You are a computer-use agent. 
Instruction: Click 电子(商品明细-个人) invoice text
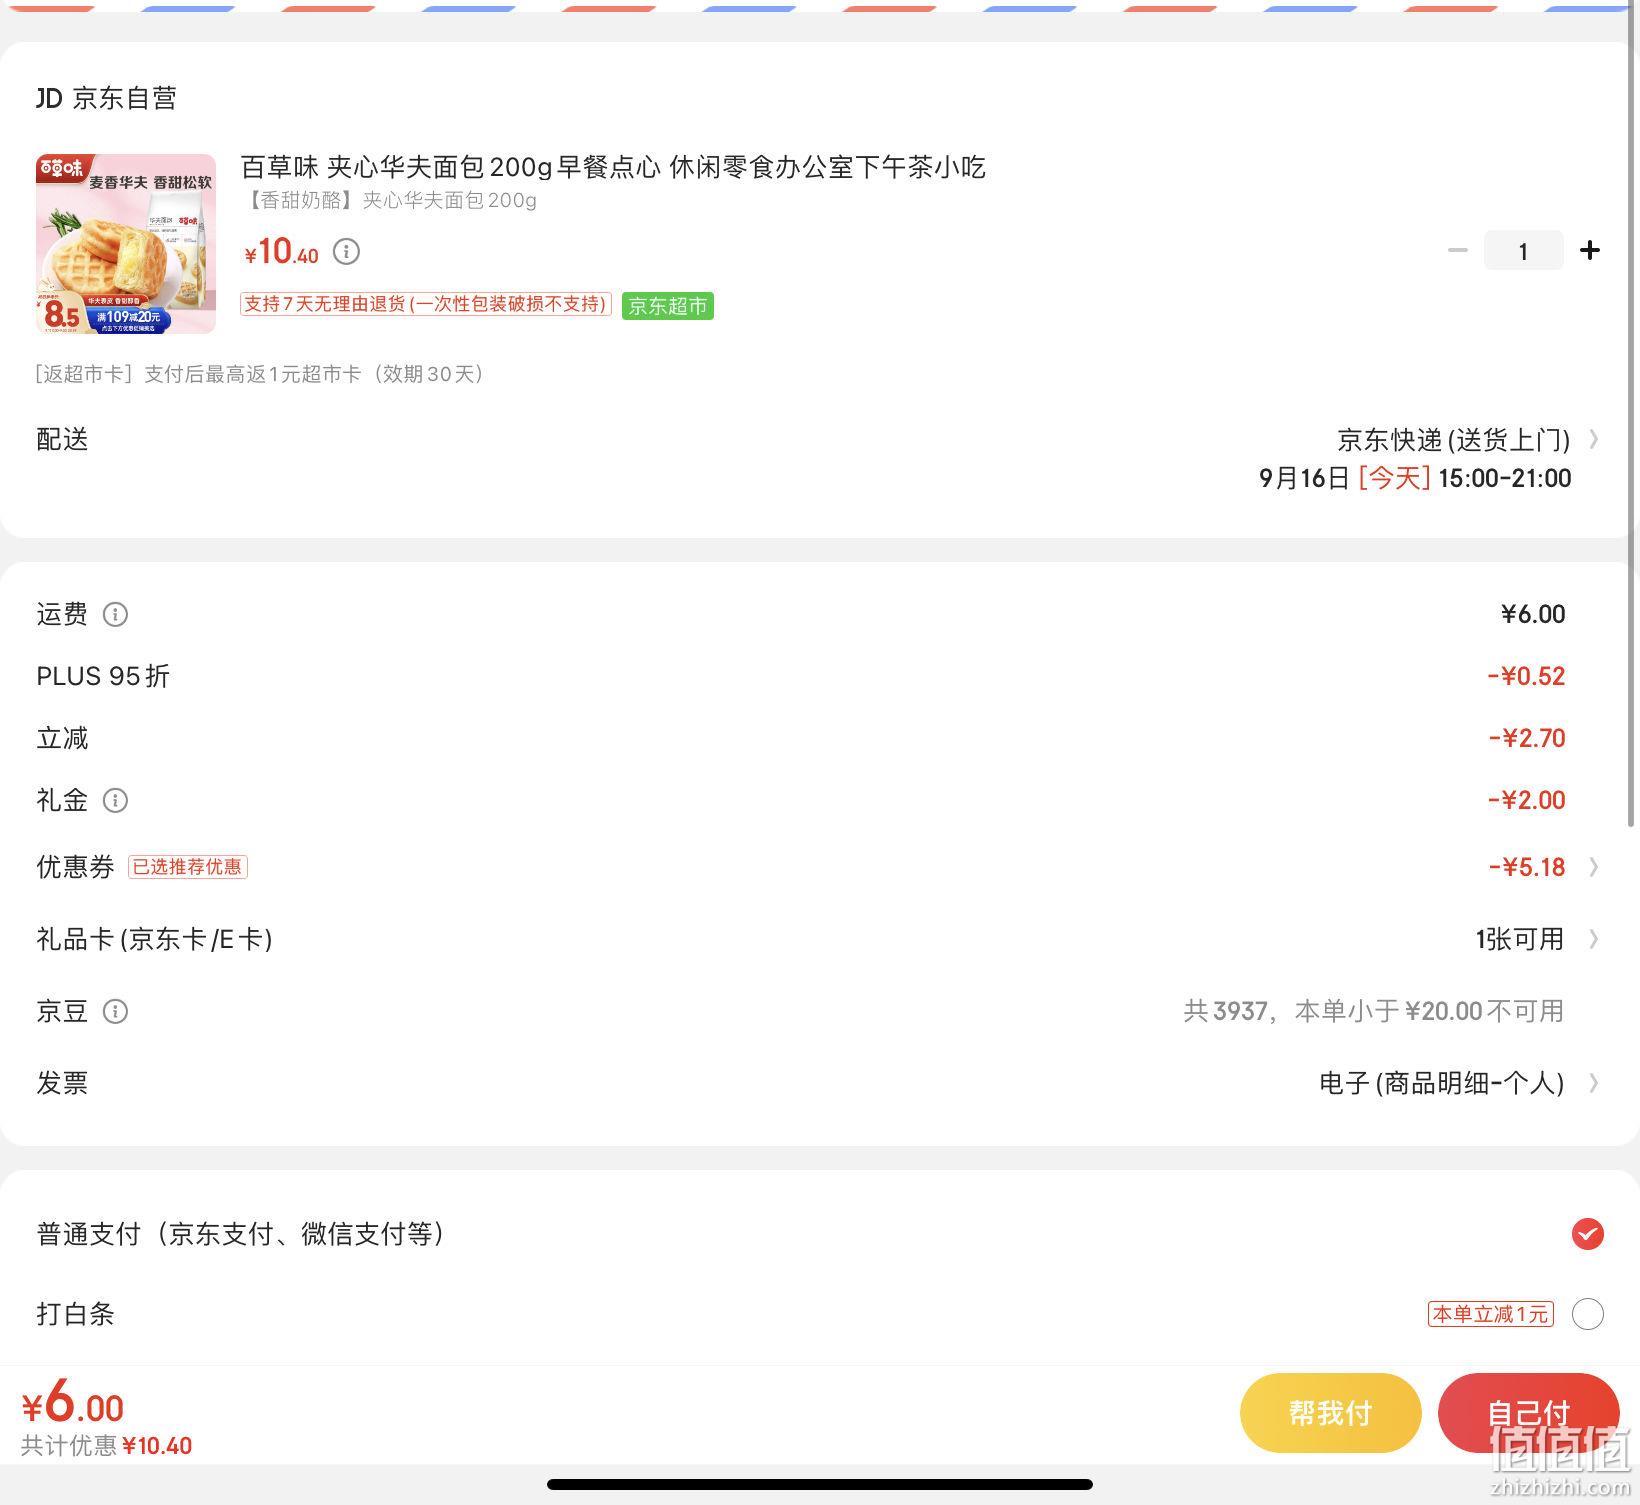click(x=1442, y=1083)
